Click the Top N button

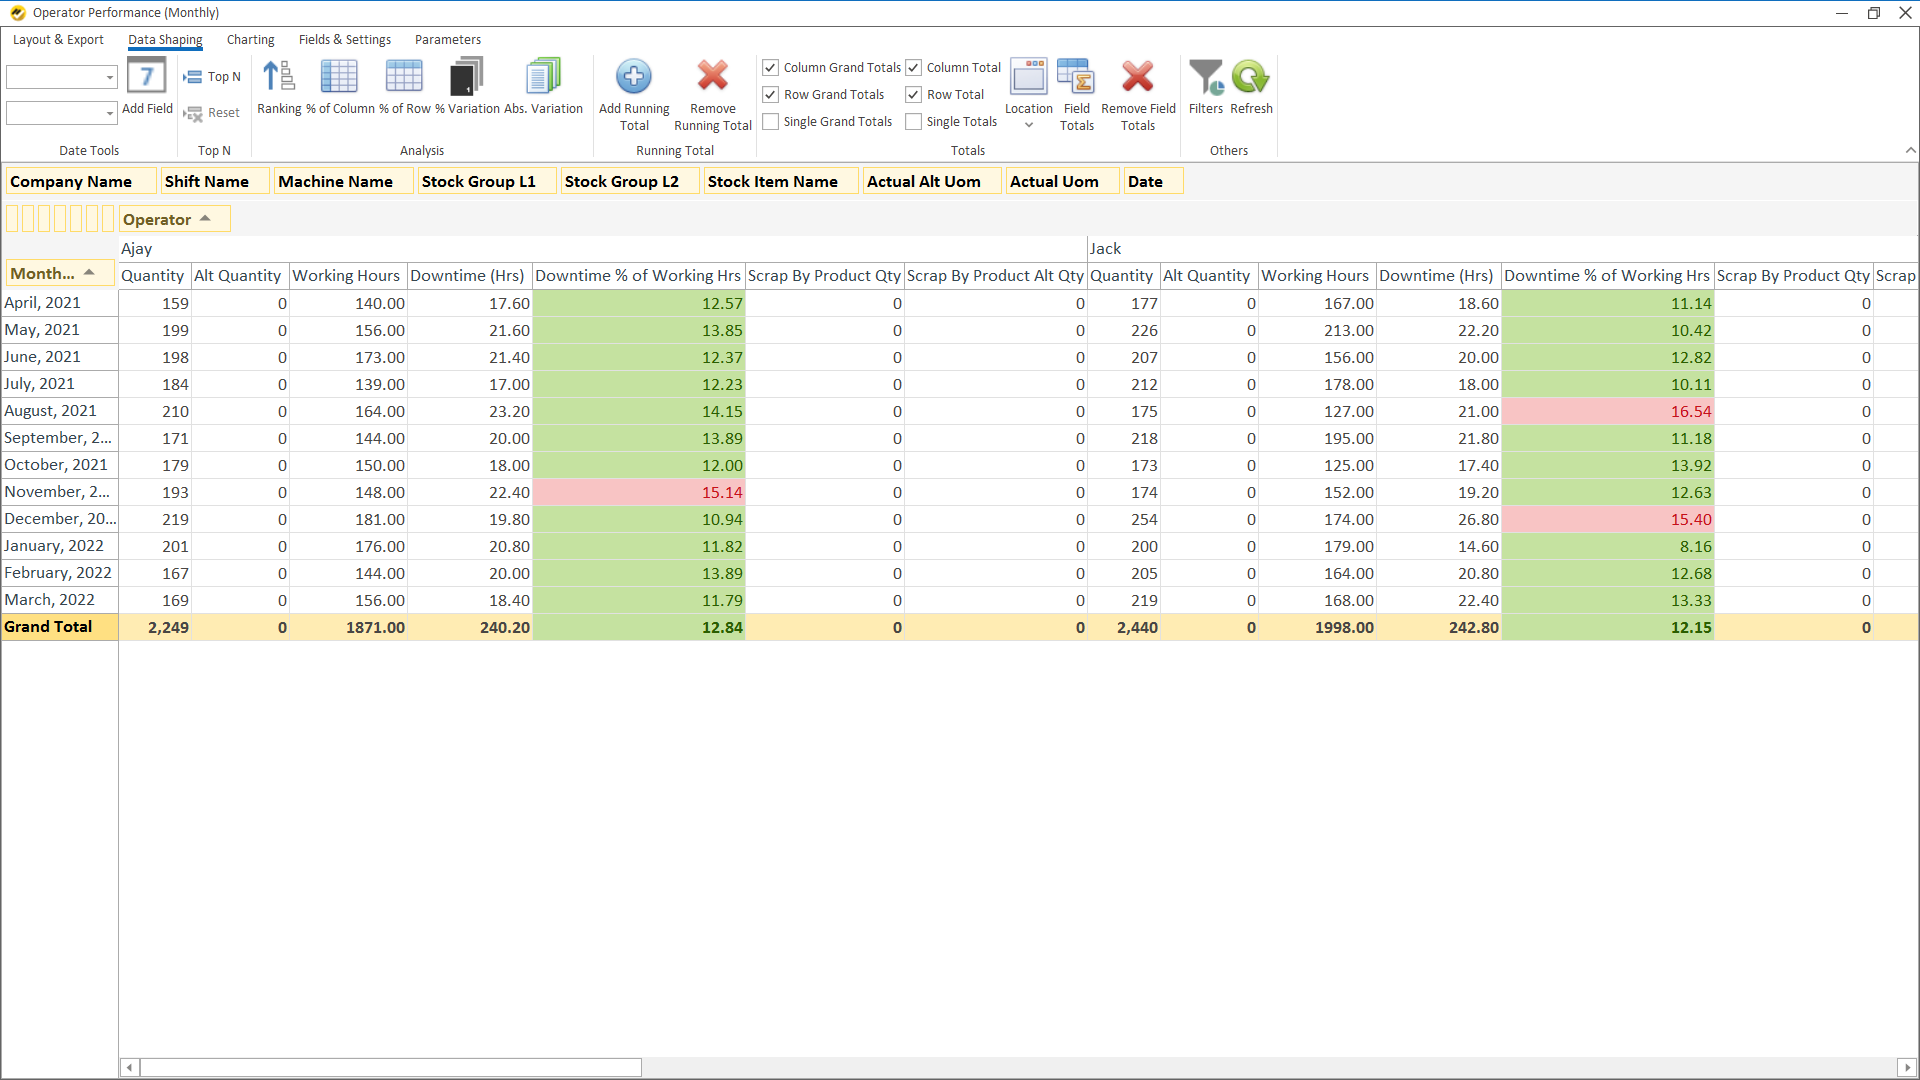213,77
